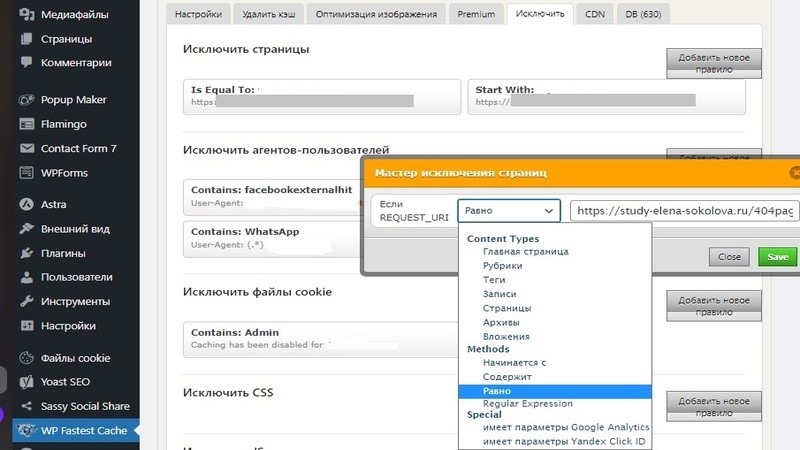Open the Оптимизация изображения tab

(376, 14)
